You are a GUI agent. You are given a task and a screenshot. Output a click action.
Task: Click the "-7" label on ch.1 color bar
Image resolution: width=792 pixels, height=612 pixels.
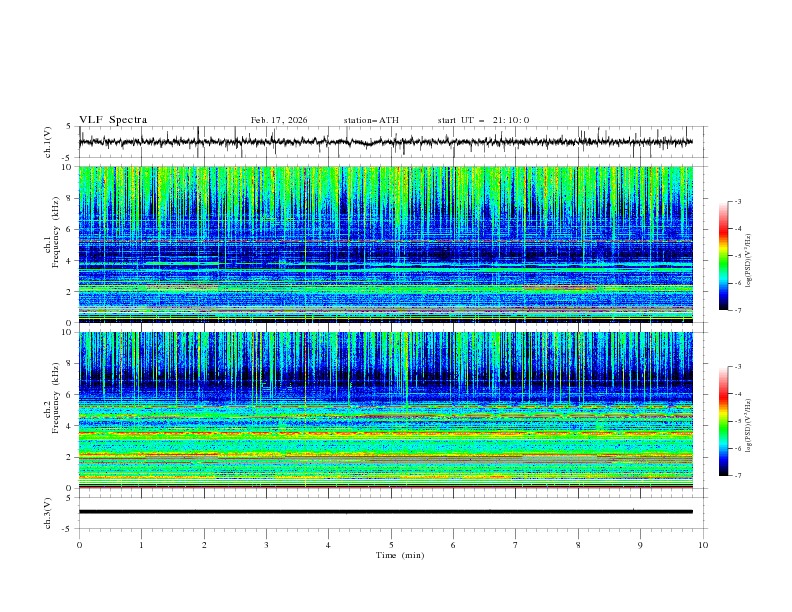tap(737, 310)
